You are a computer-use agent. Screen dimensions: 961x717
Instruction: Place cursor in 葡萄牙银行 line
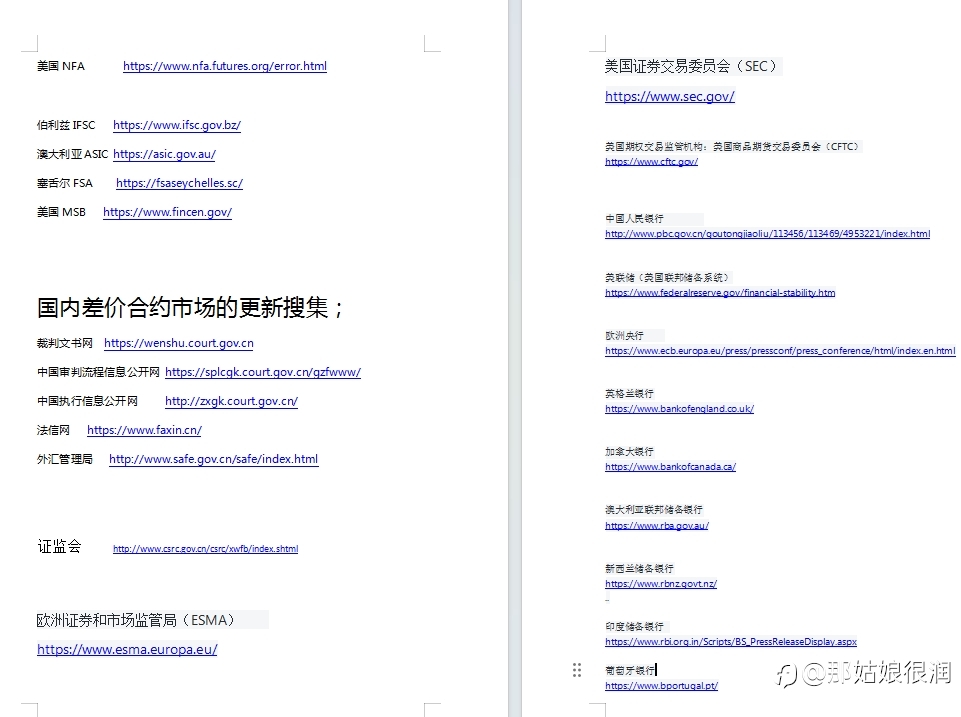pyautogui.click(x=629, y=670)
